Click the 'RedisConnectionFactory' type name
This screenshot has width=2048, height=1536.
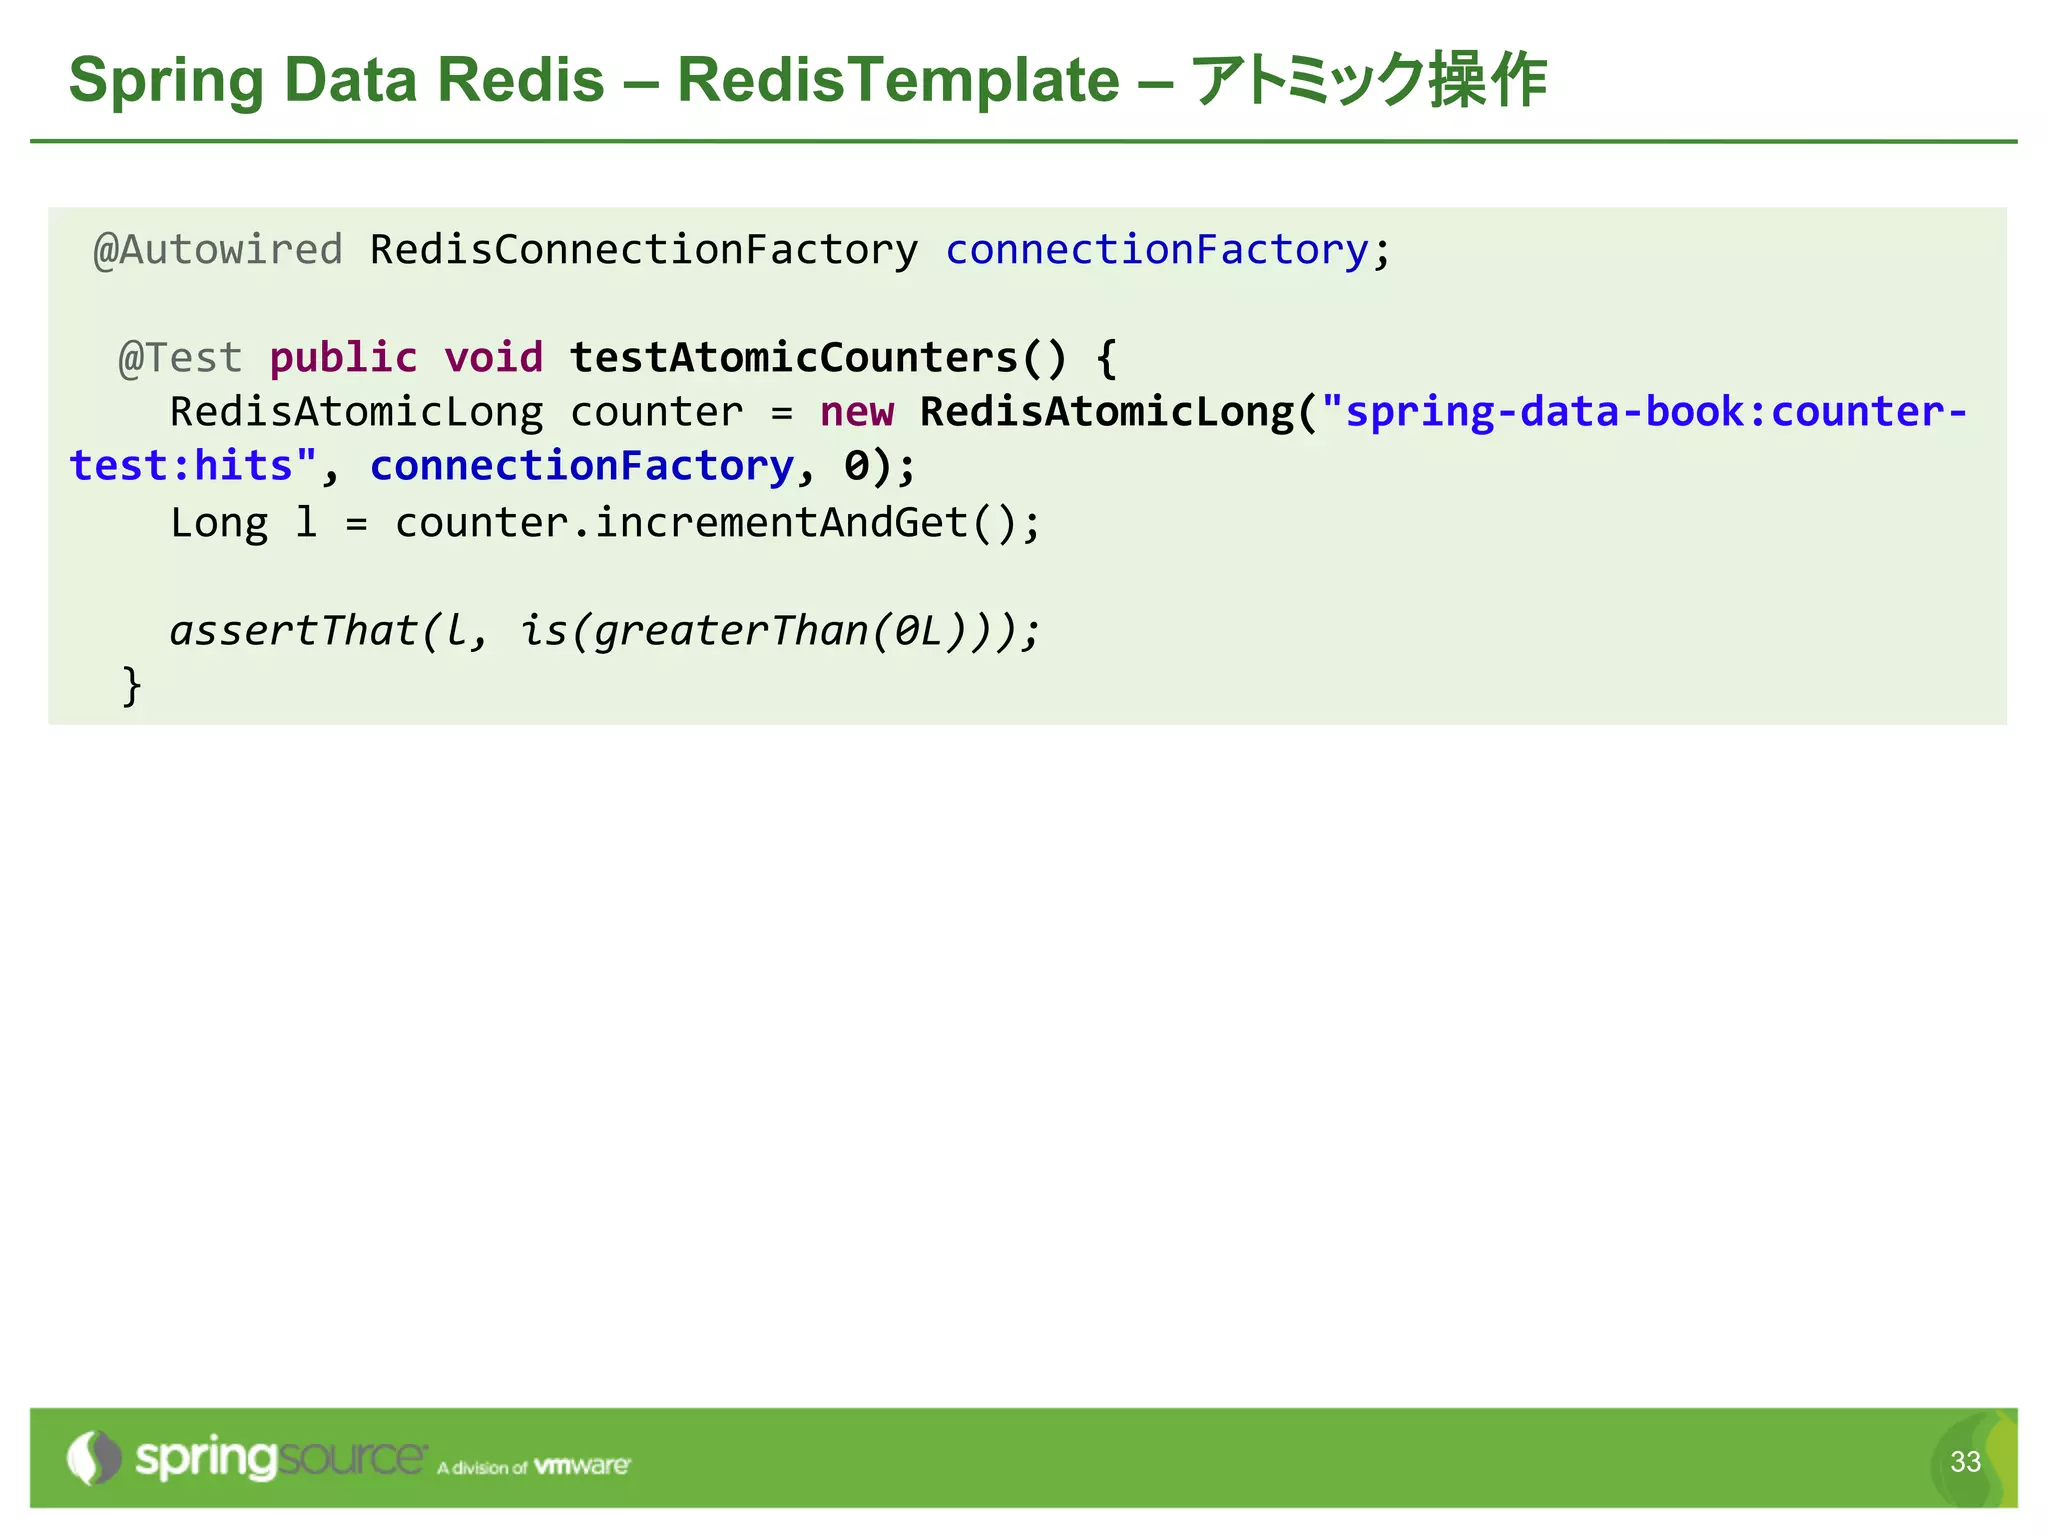coord(644,249)
